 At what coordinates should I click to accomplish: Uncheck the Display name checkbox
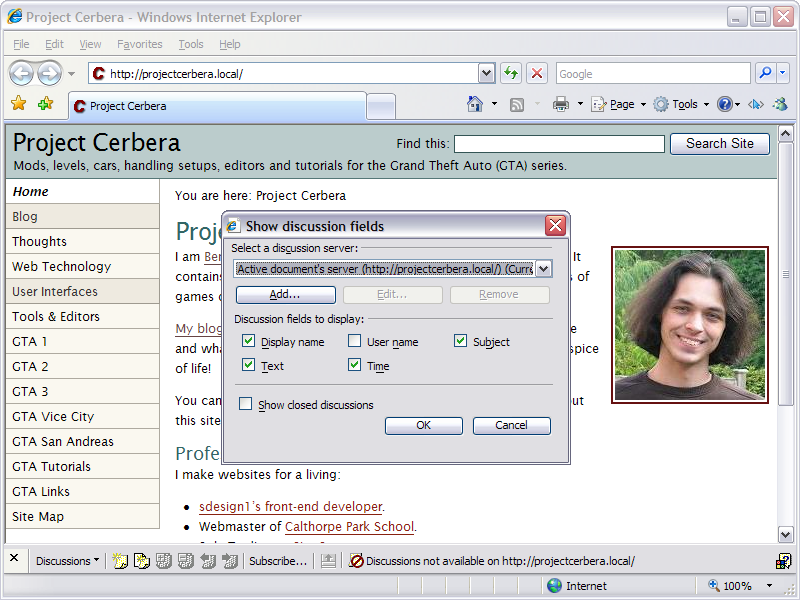(249, 341)
